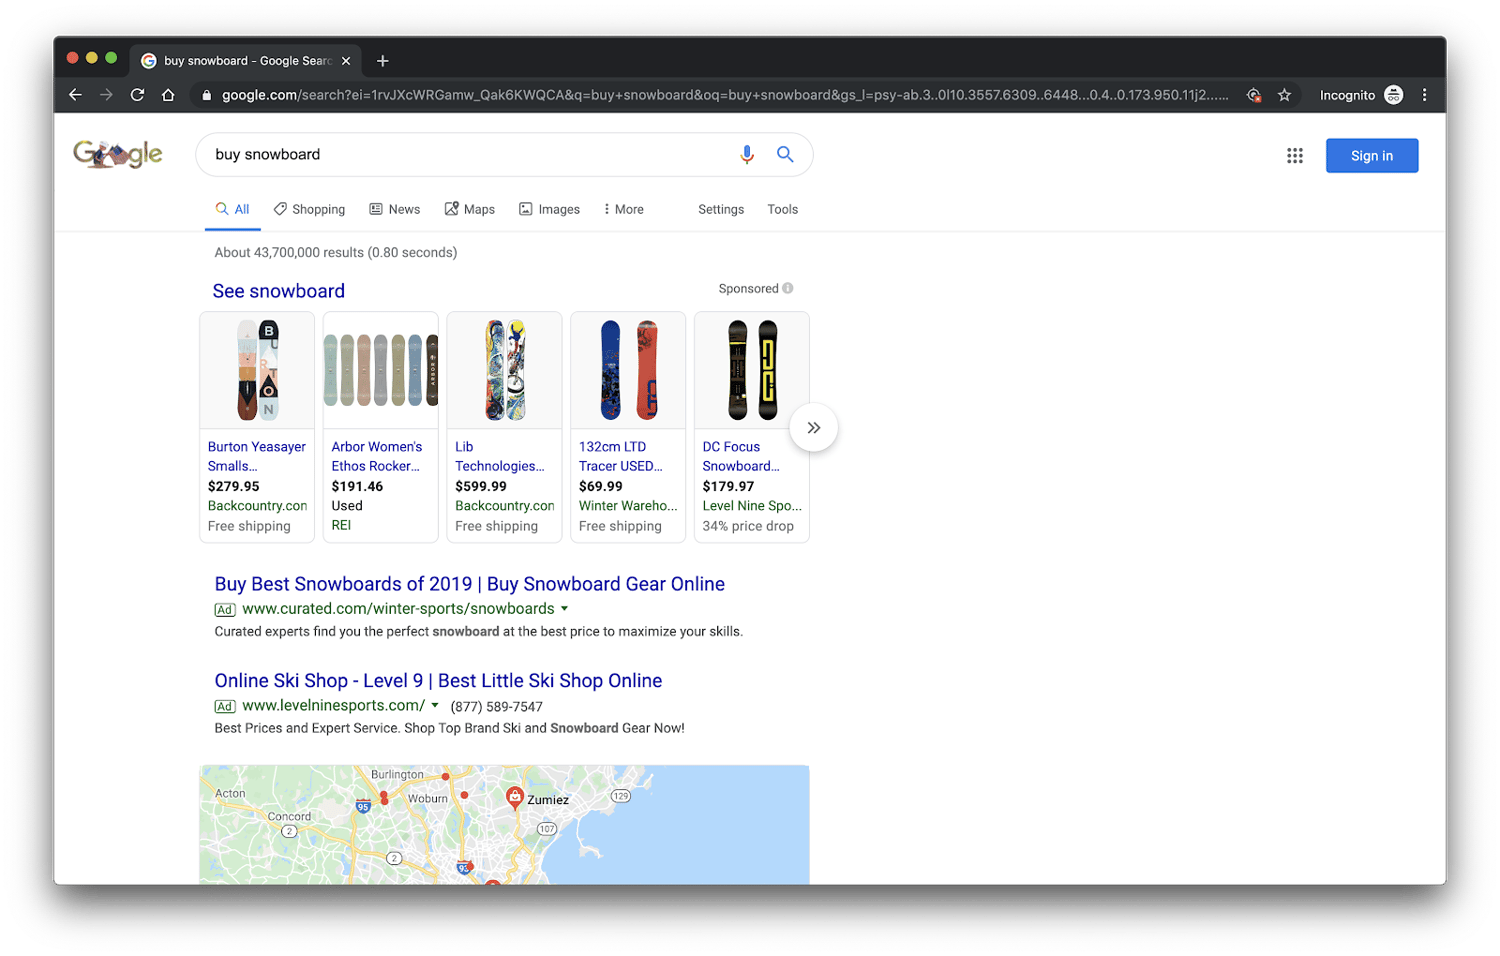Open the cookie blocked indicator icon
Image resolution: width=1500 pixels, height=956 pixels.
(x=1253, y=95)
